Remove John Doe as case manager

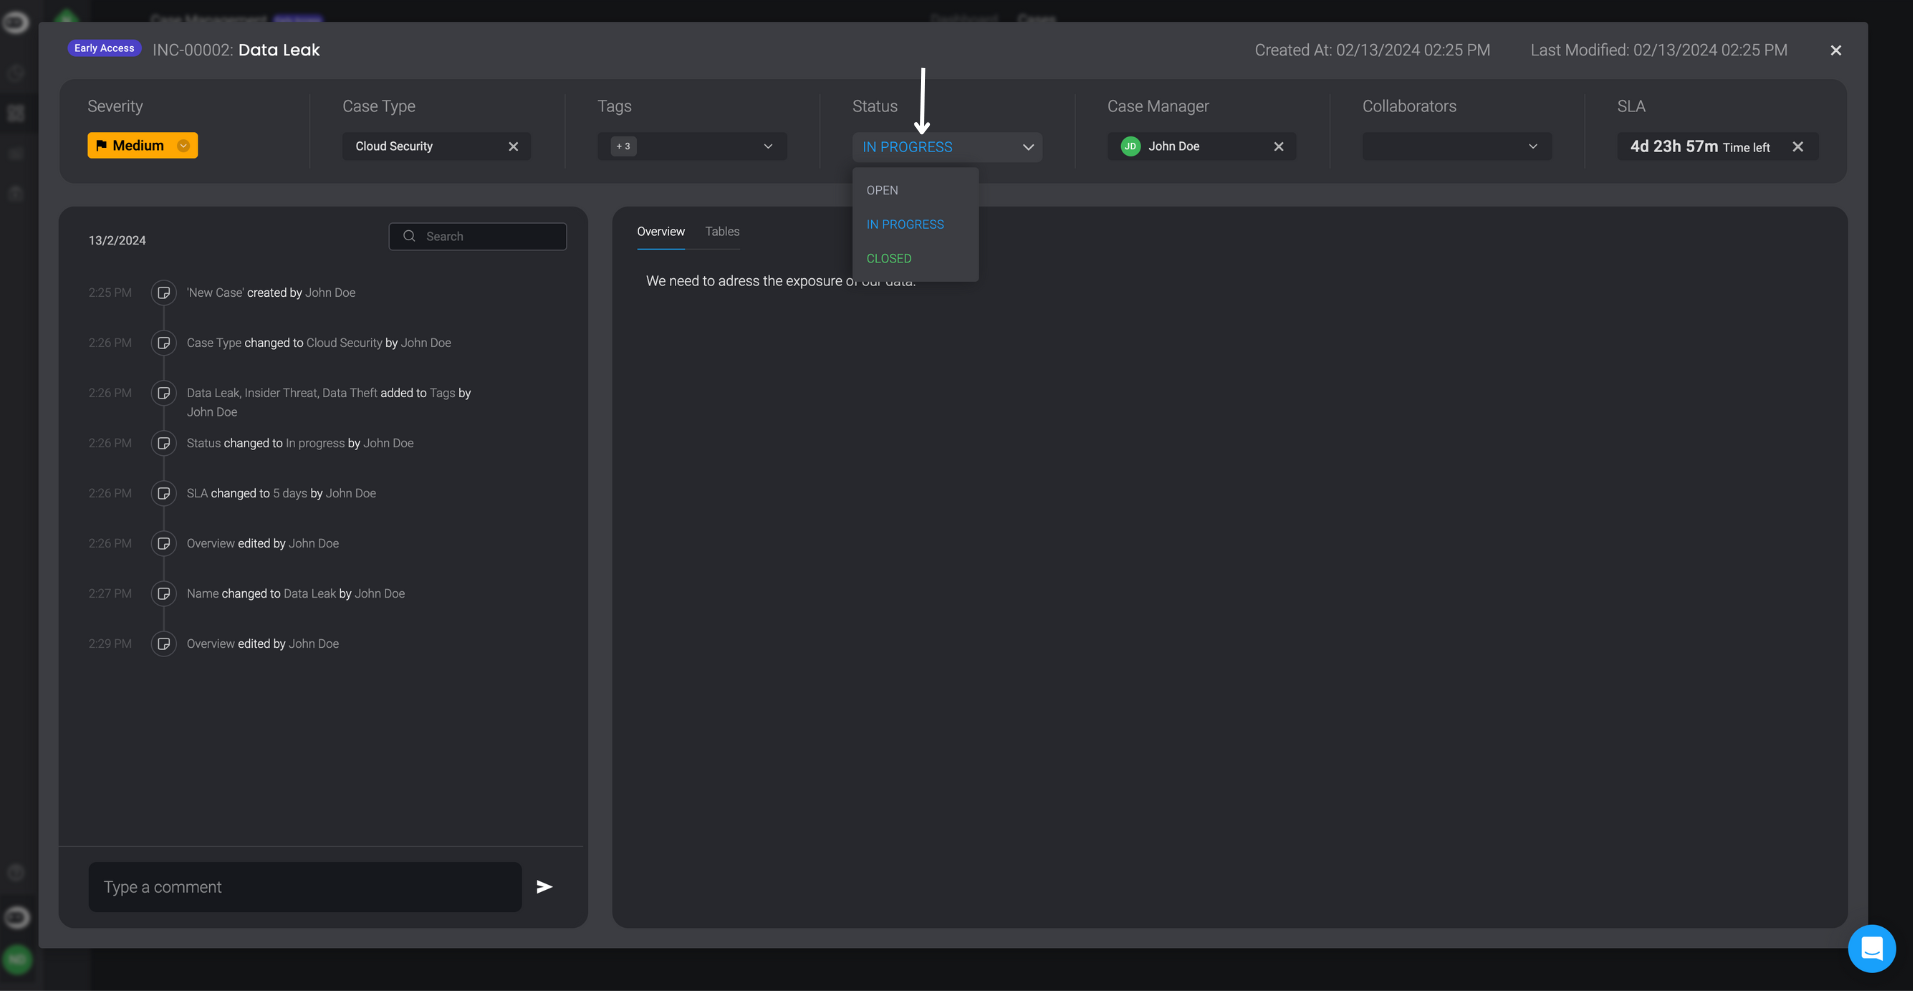(x=1278, y=146)
